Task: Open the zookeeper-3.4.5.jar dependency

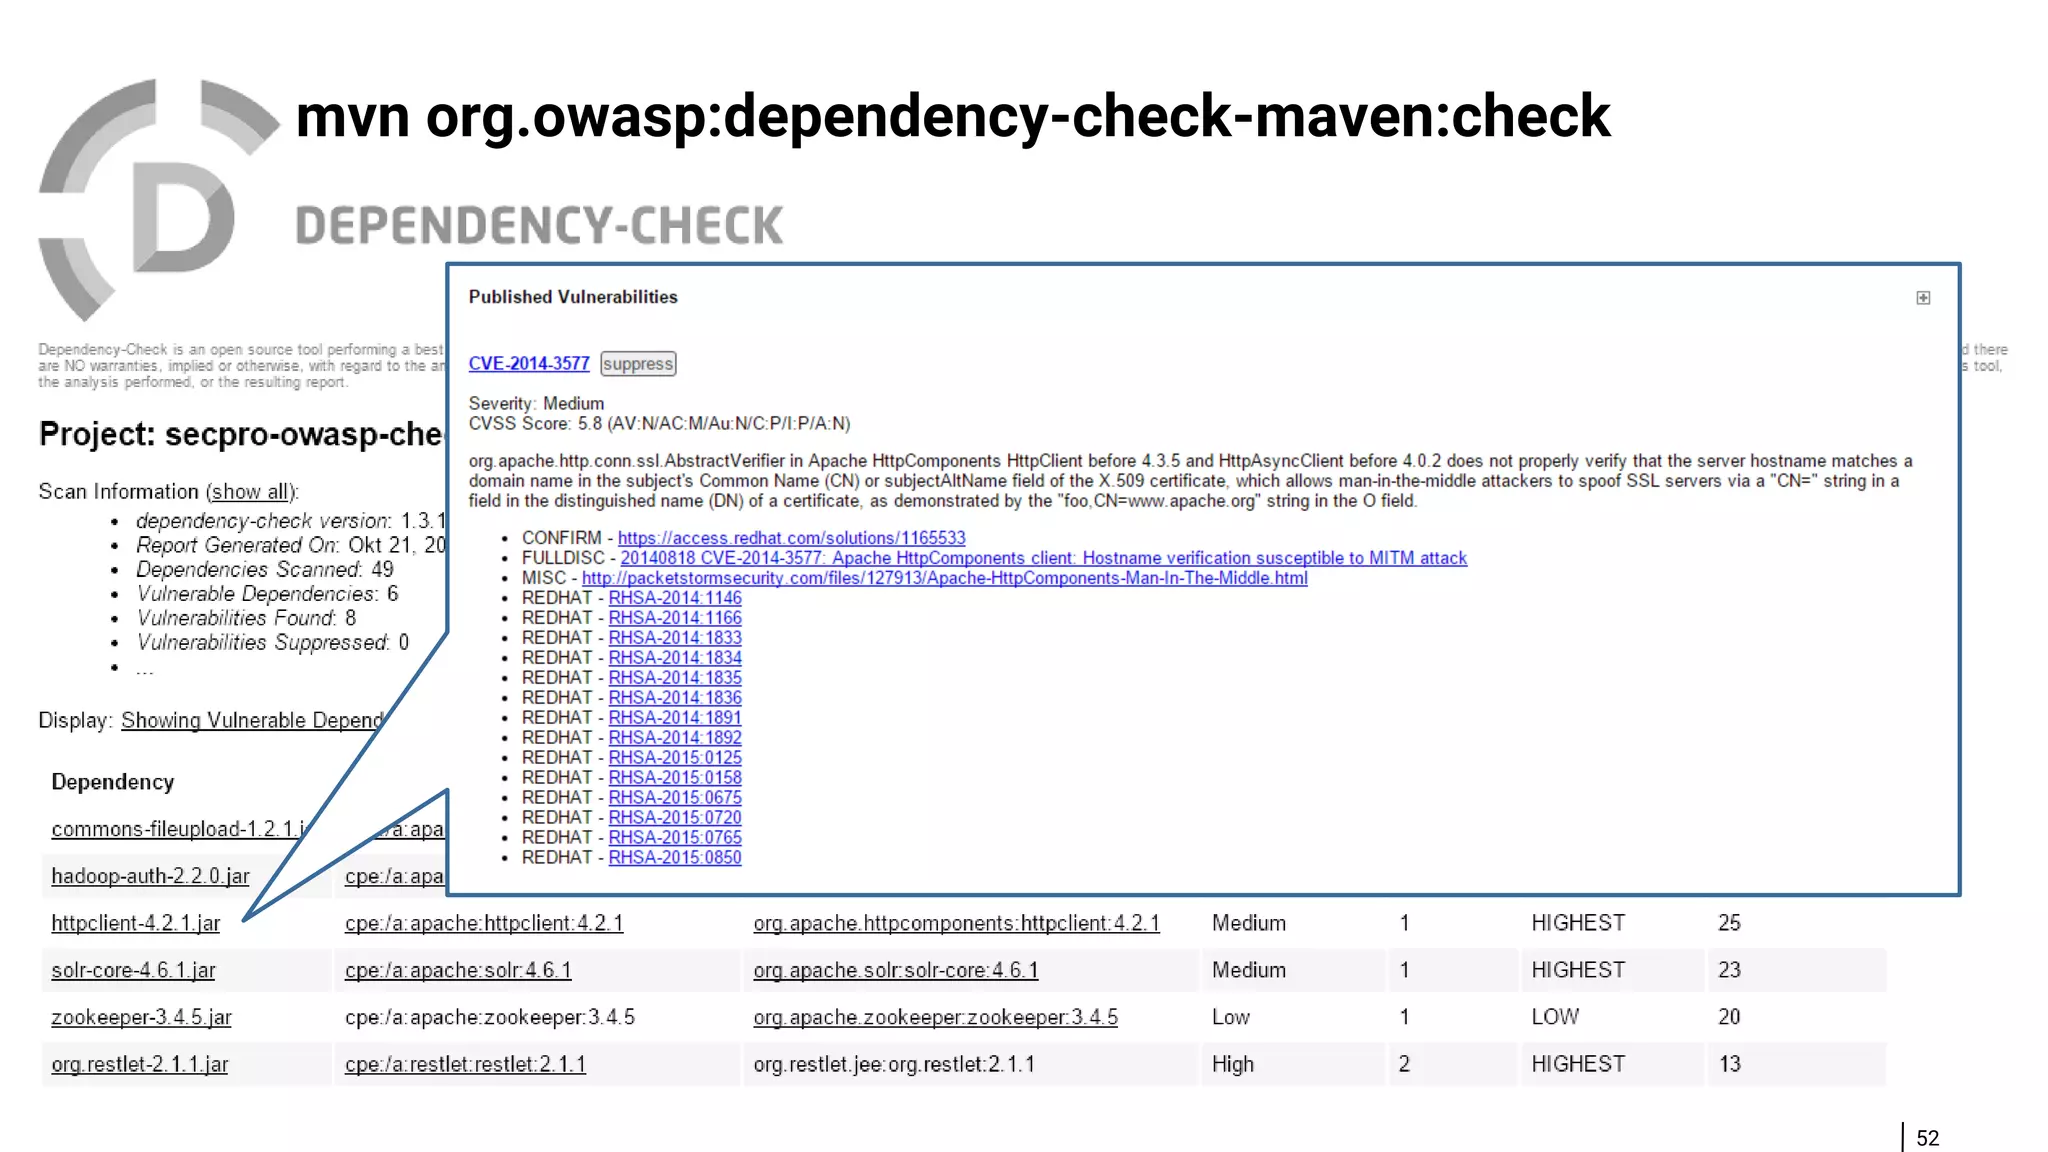Action: tap(141, 1017)
